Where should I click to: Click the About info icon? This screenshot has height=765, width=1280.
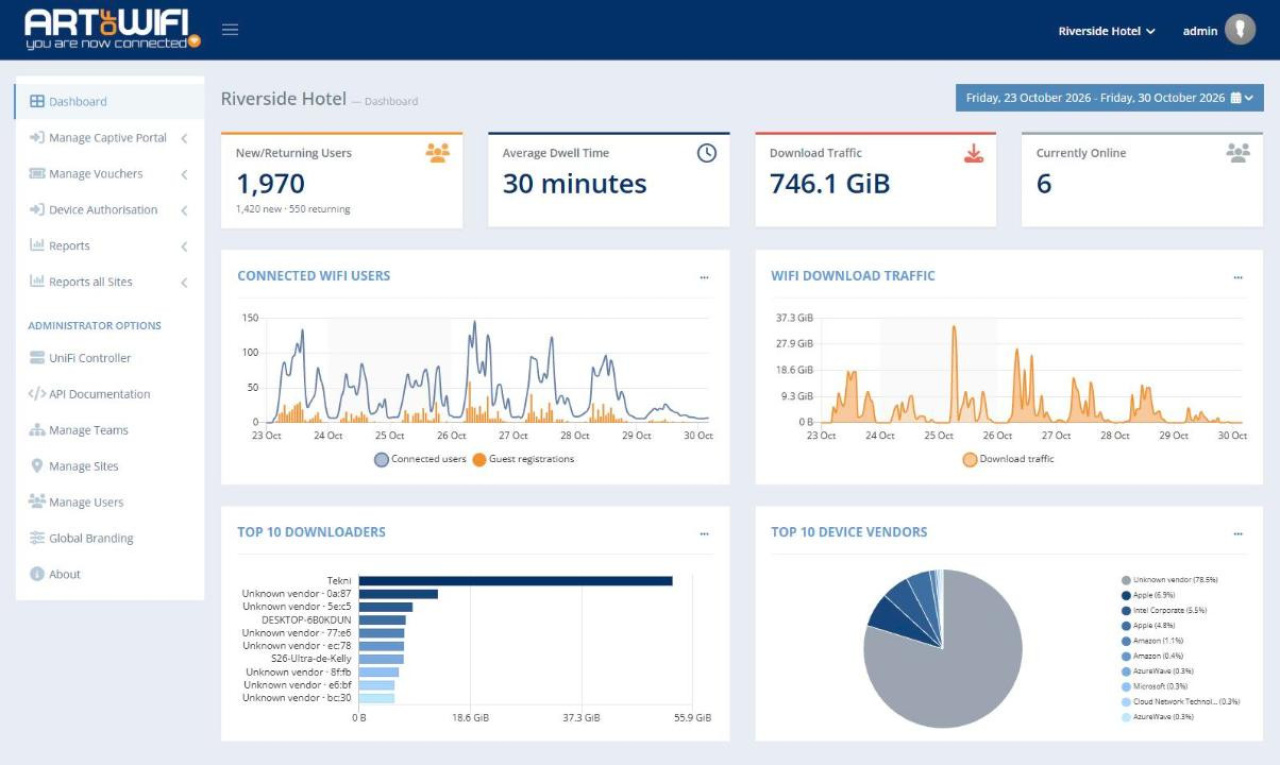37,574
